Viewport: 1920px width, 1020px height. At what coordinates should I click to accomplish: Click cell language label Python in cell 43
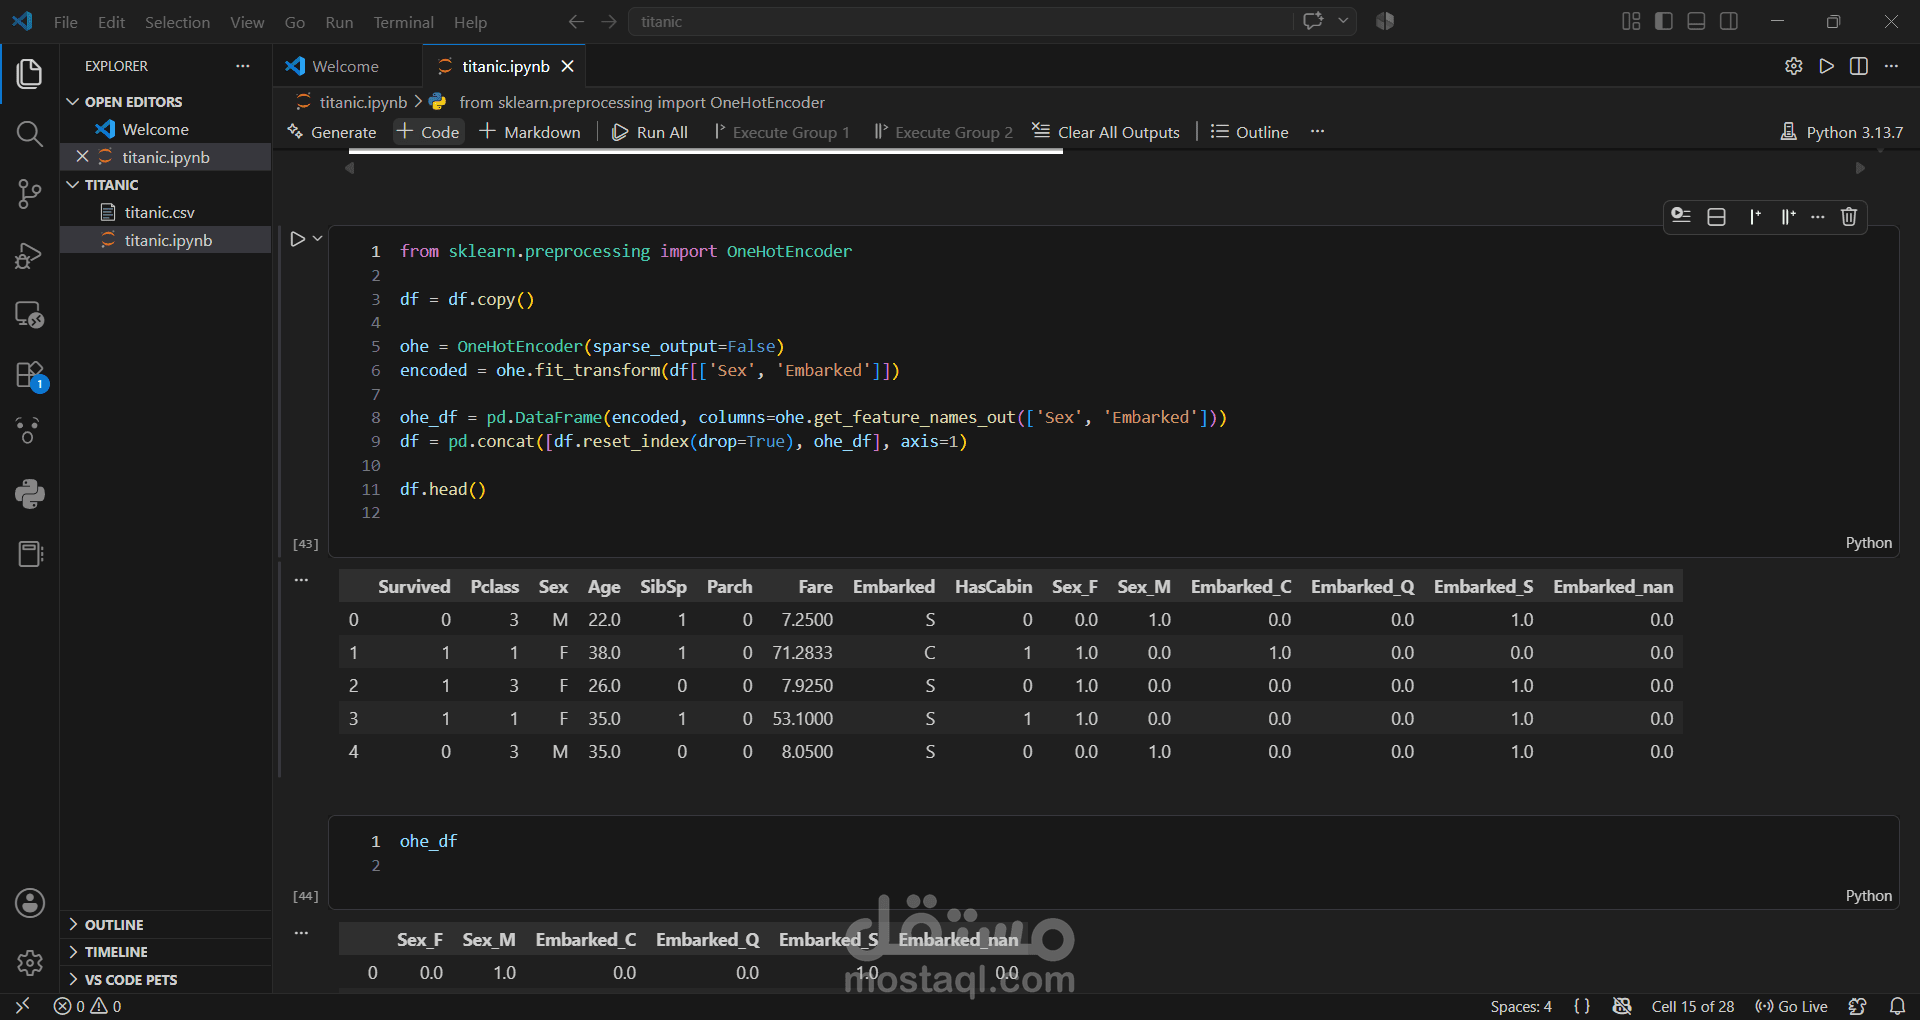pyautogui.click(x=1868, y=543)
